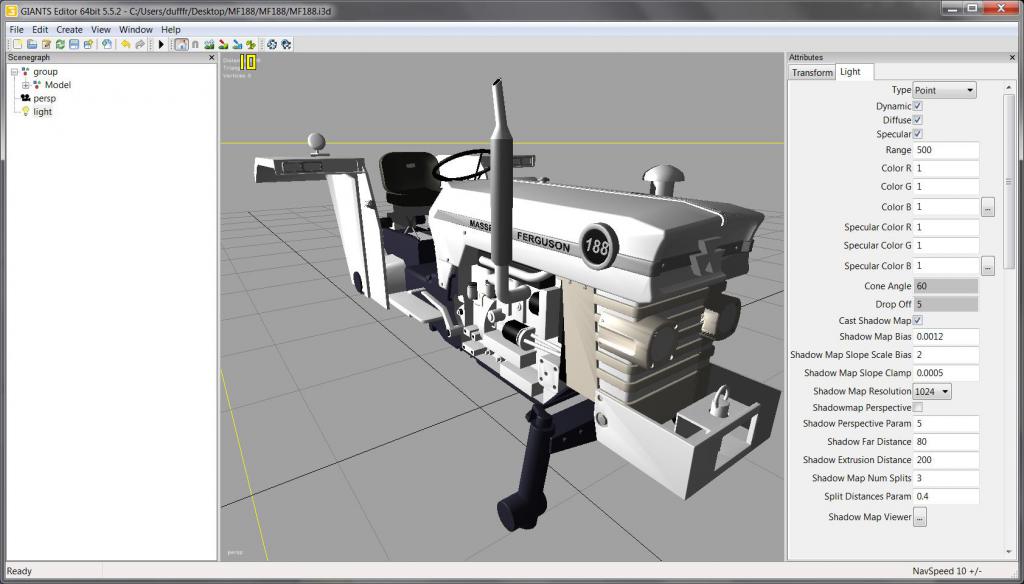1024x584 pixels.
Task: Click the Export toolbar icon
Action: coord(88,44)
